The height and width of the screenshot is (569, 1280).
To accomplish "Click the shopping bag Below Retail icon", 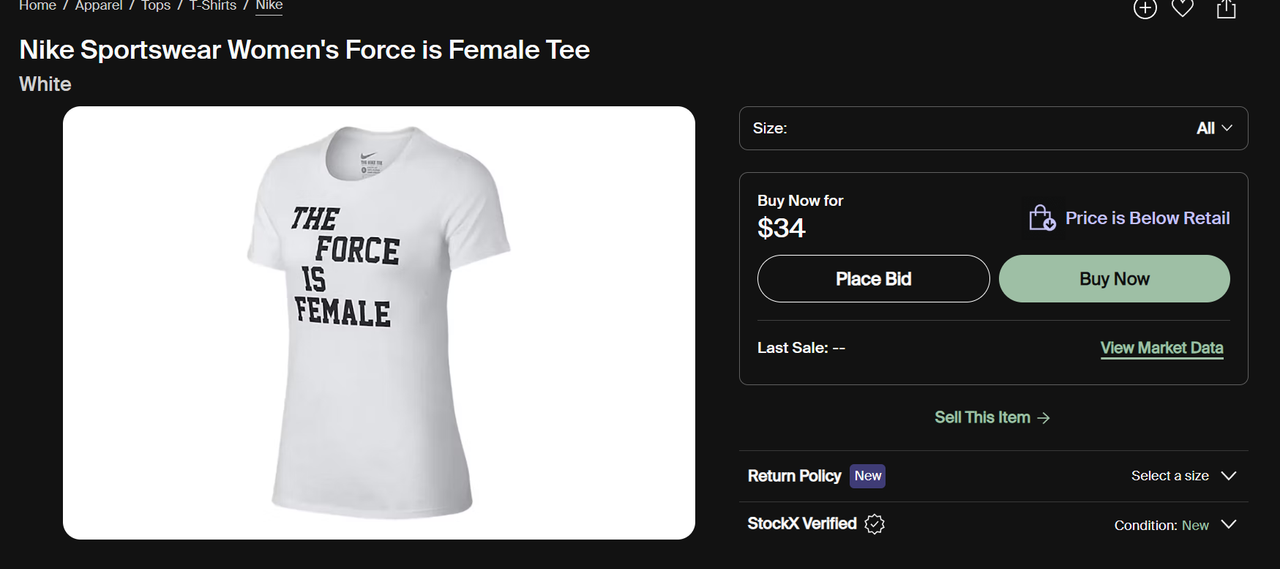I will (x=1042, y=218).
